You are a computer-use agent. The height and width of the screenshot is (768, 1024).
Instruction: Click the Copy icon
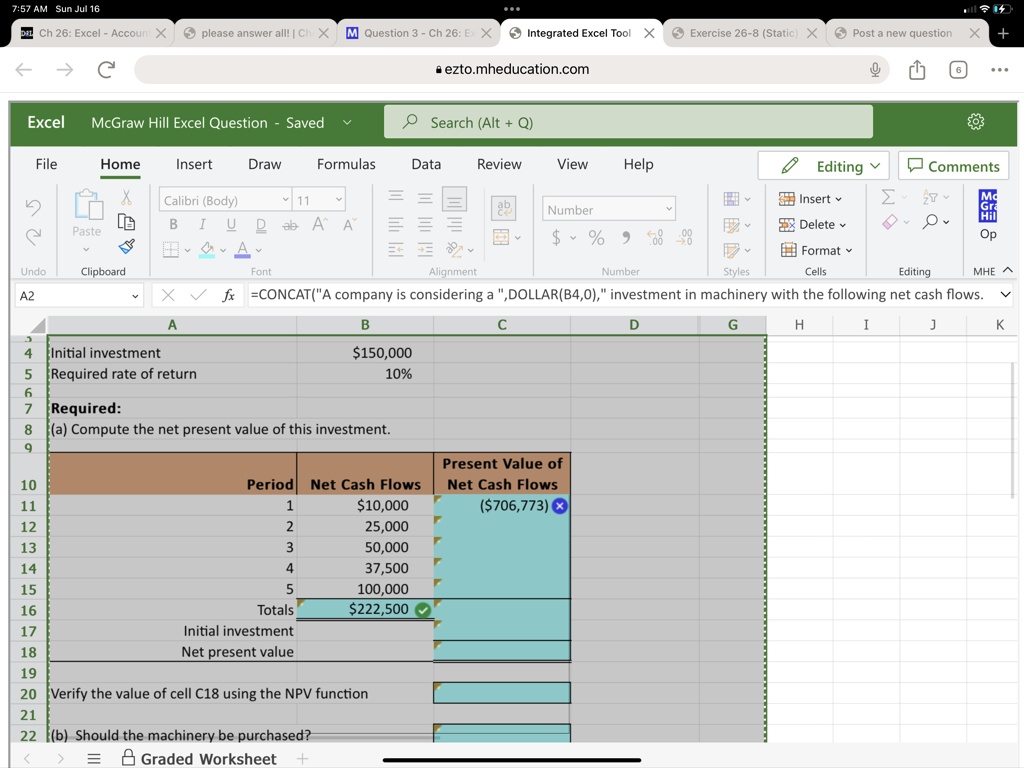tap(126, 222)
